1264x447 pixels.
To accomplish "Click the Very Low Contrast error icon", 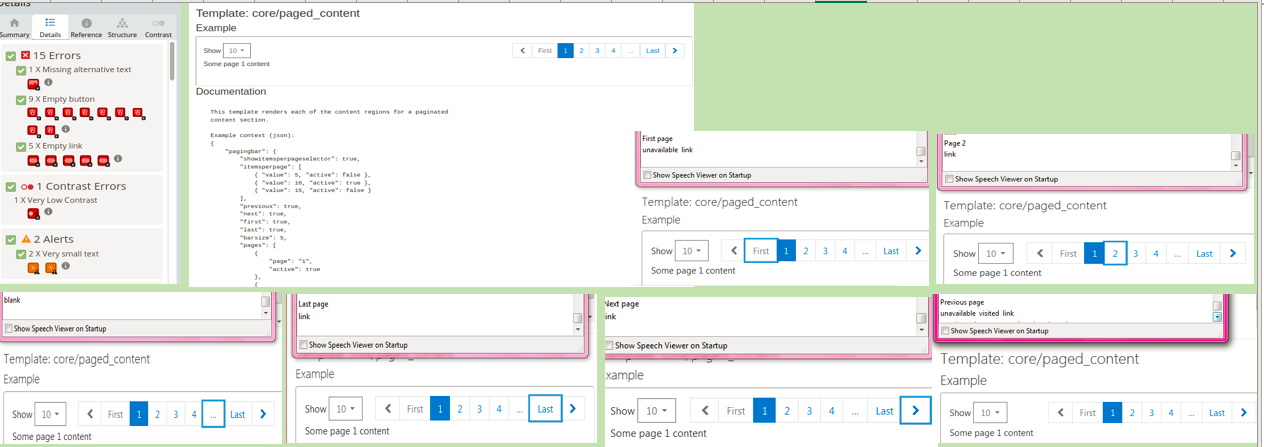I will [33, 213].
